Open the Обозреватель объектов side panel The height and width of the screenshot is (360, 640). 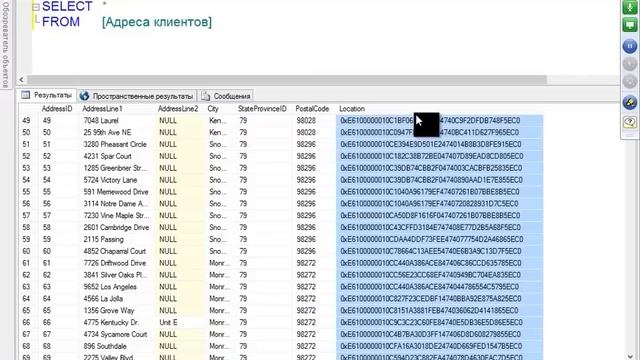pos(5,45)
